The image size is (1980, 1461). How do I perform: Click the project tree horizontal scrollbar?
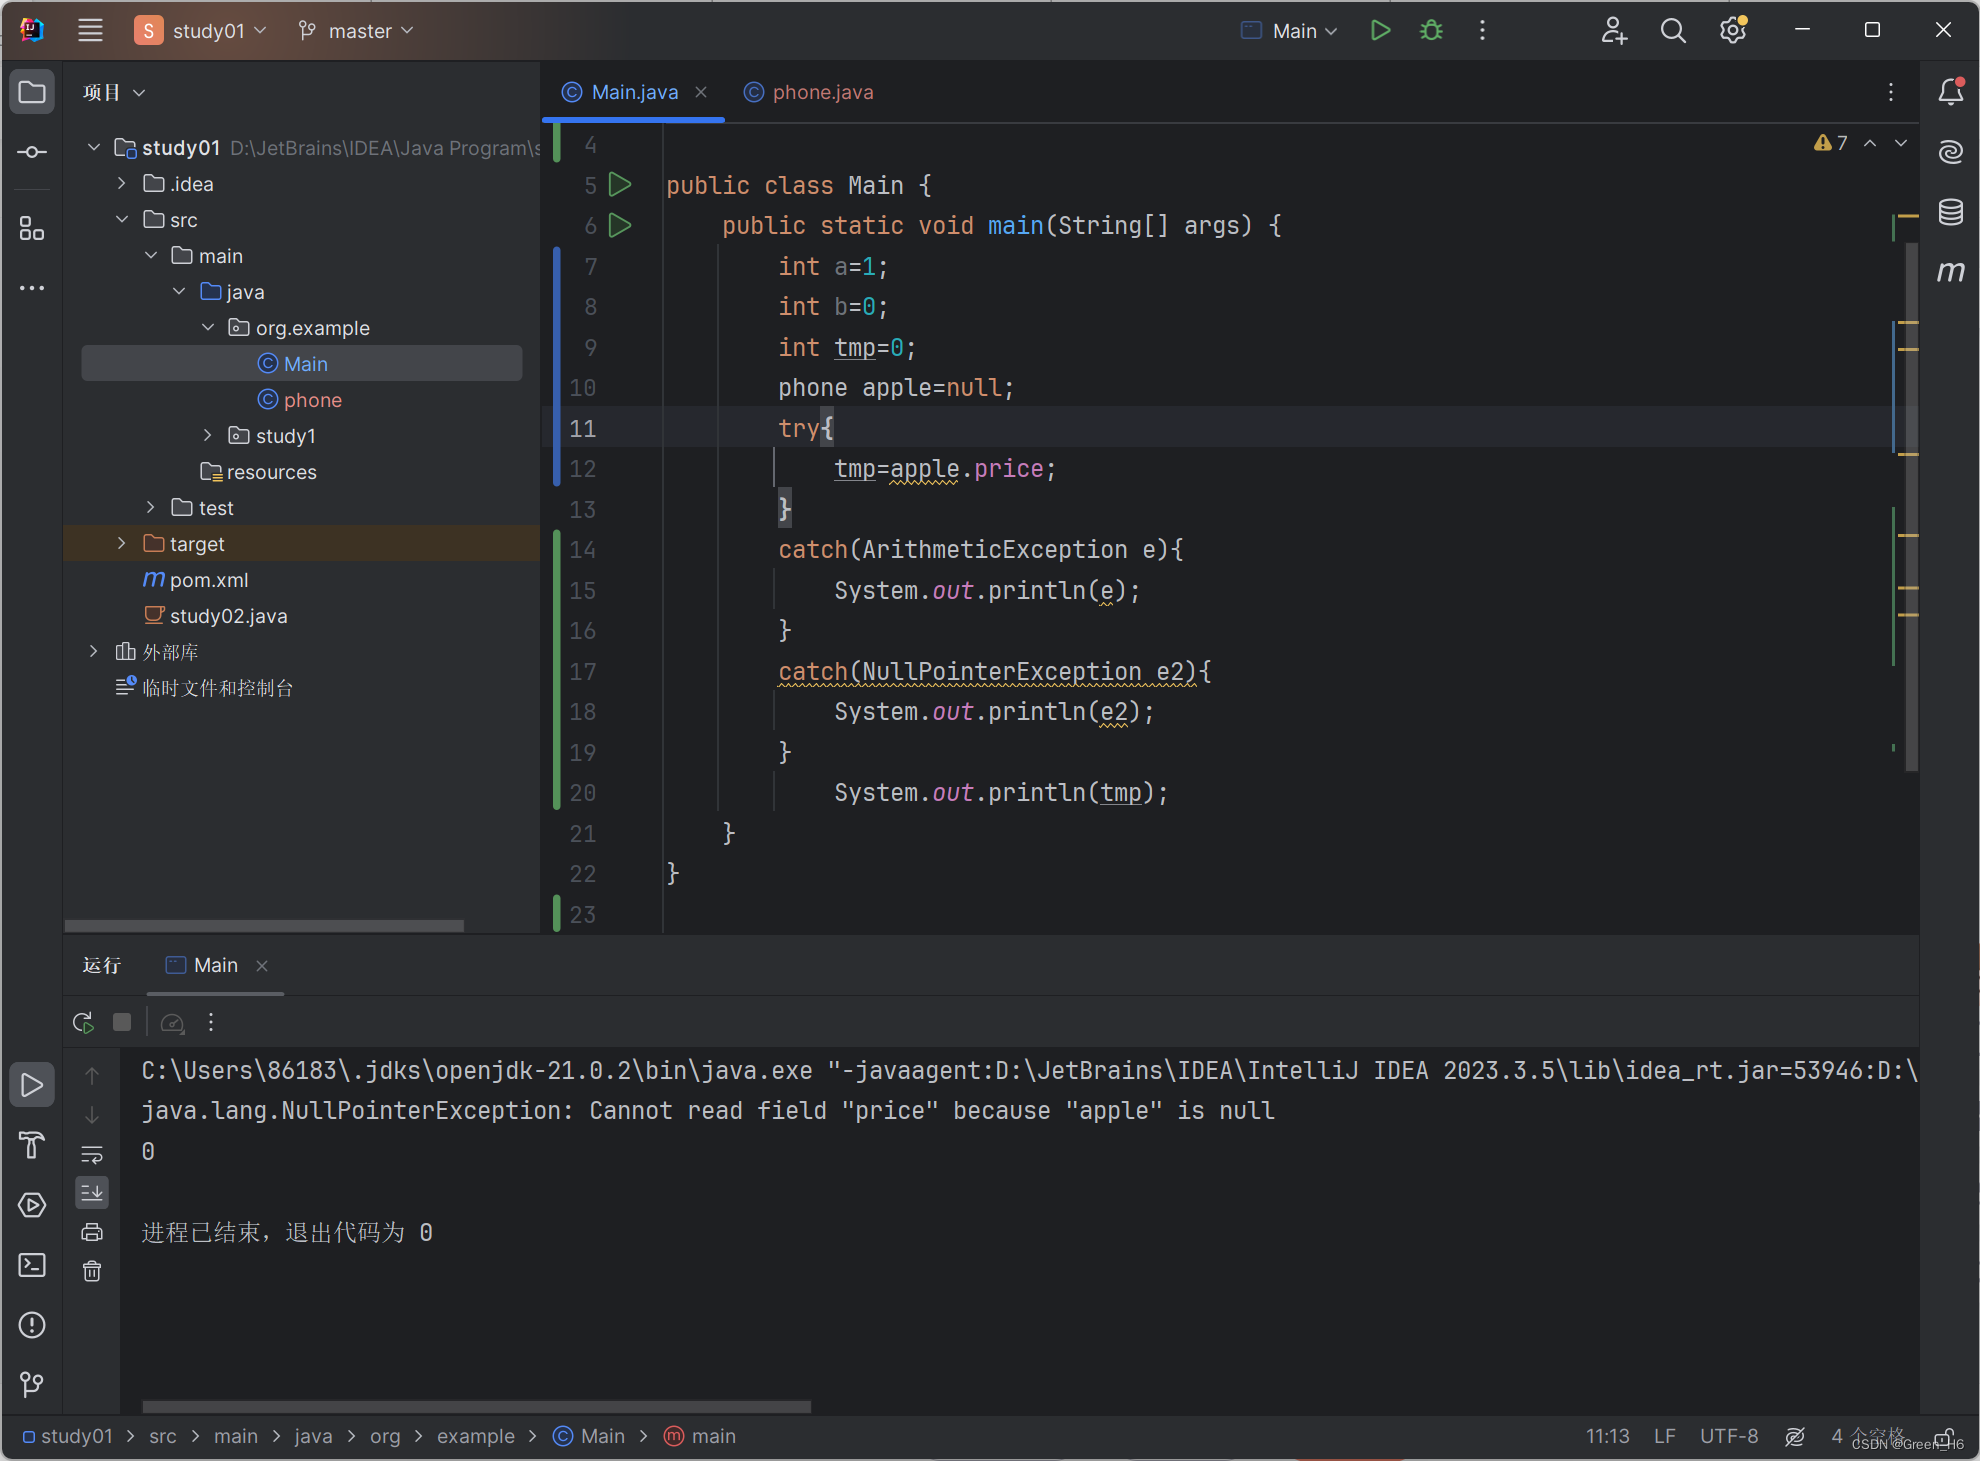(264, 926)
